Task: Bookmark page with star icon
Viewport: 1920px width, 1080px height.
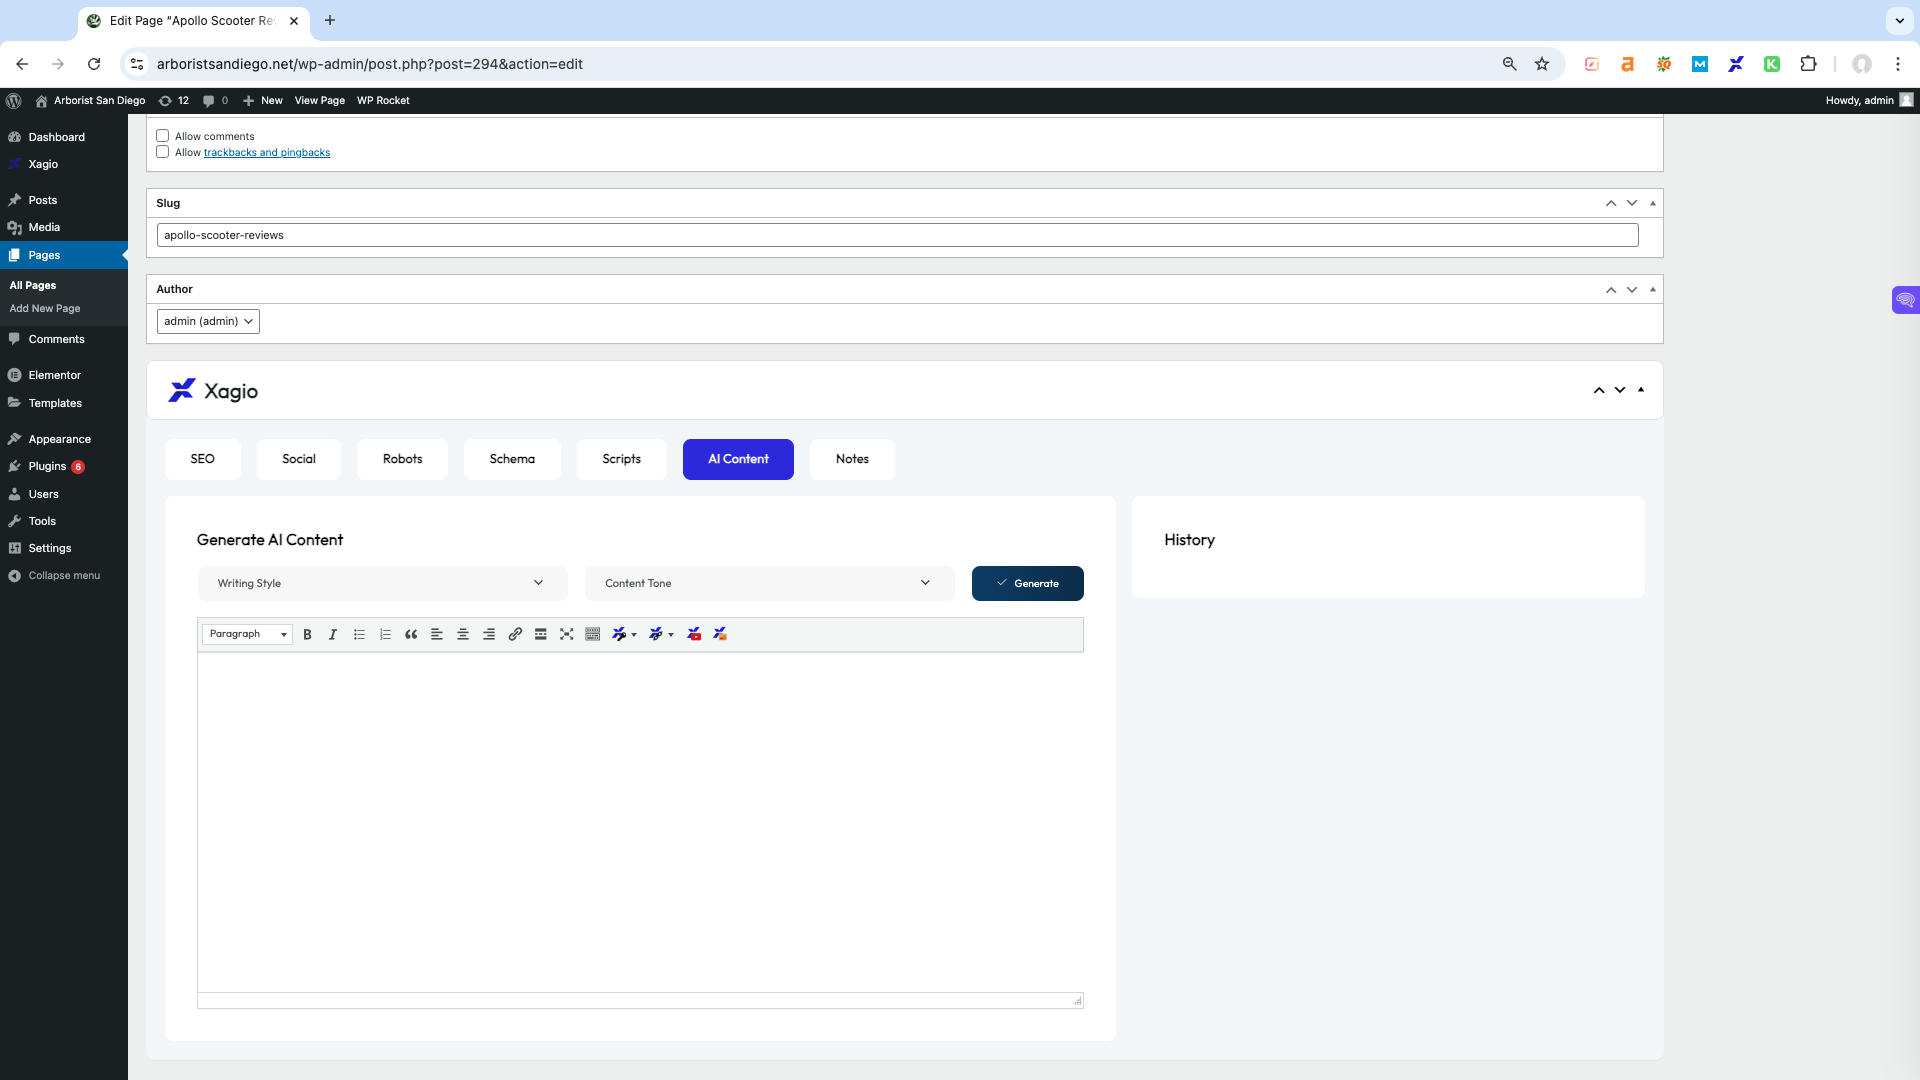Action: [x=1542, y=64]
